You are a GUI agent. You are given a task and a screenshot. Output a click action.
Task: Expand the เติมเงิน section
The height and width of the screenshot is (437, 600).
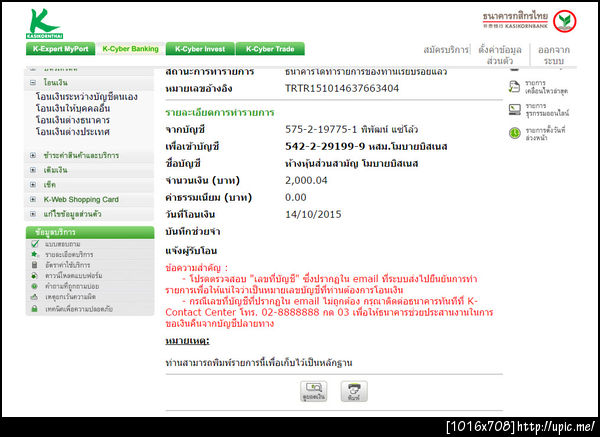pos(33,170)
